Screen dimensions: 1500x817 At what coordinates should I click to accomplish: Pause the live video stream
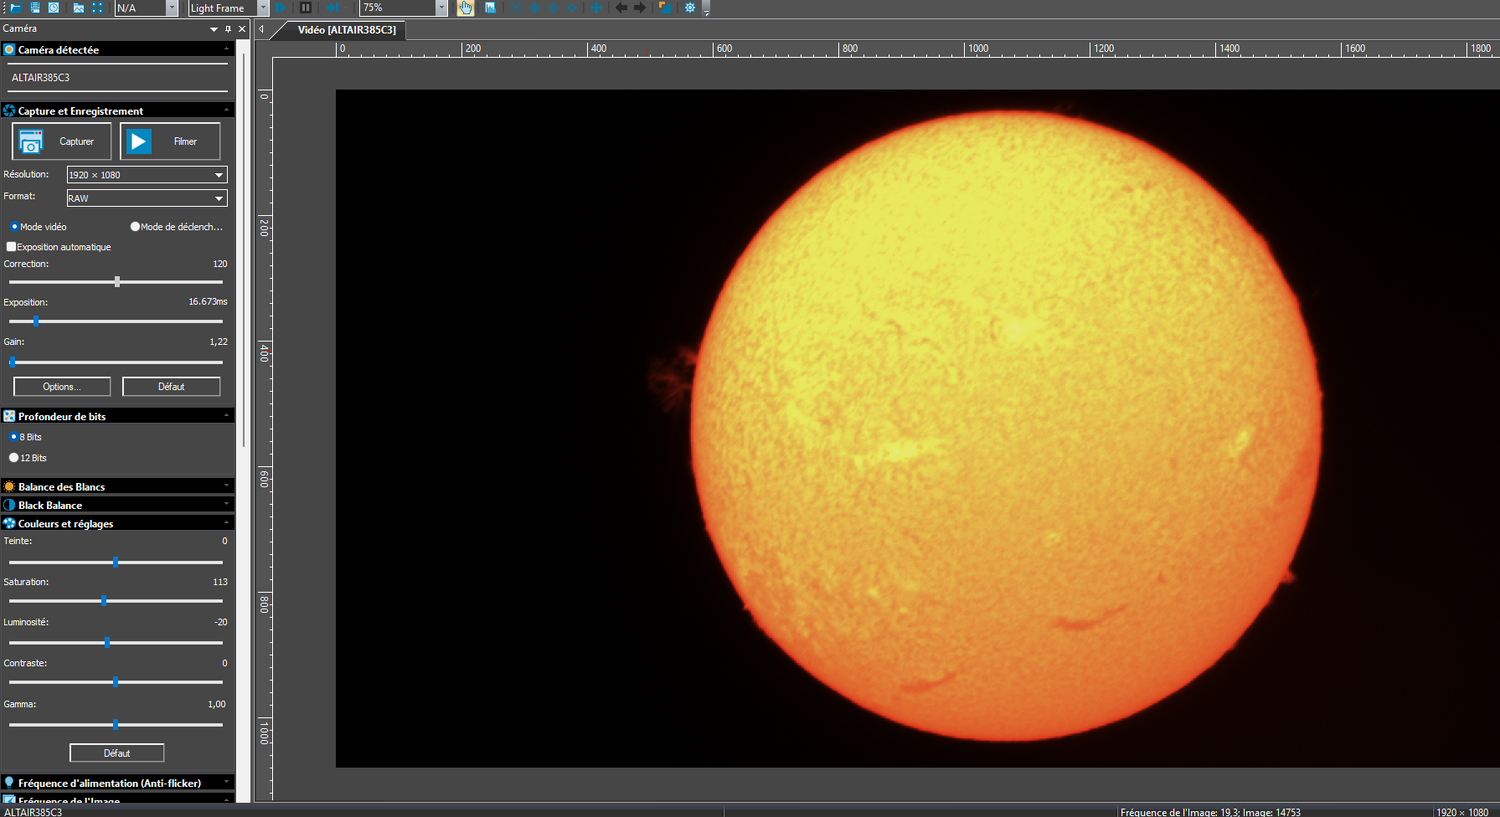pyautogui.click(x=306, y=7)
